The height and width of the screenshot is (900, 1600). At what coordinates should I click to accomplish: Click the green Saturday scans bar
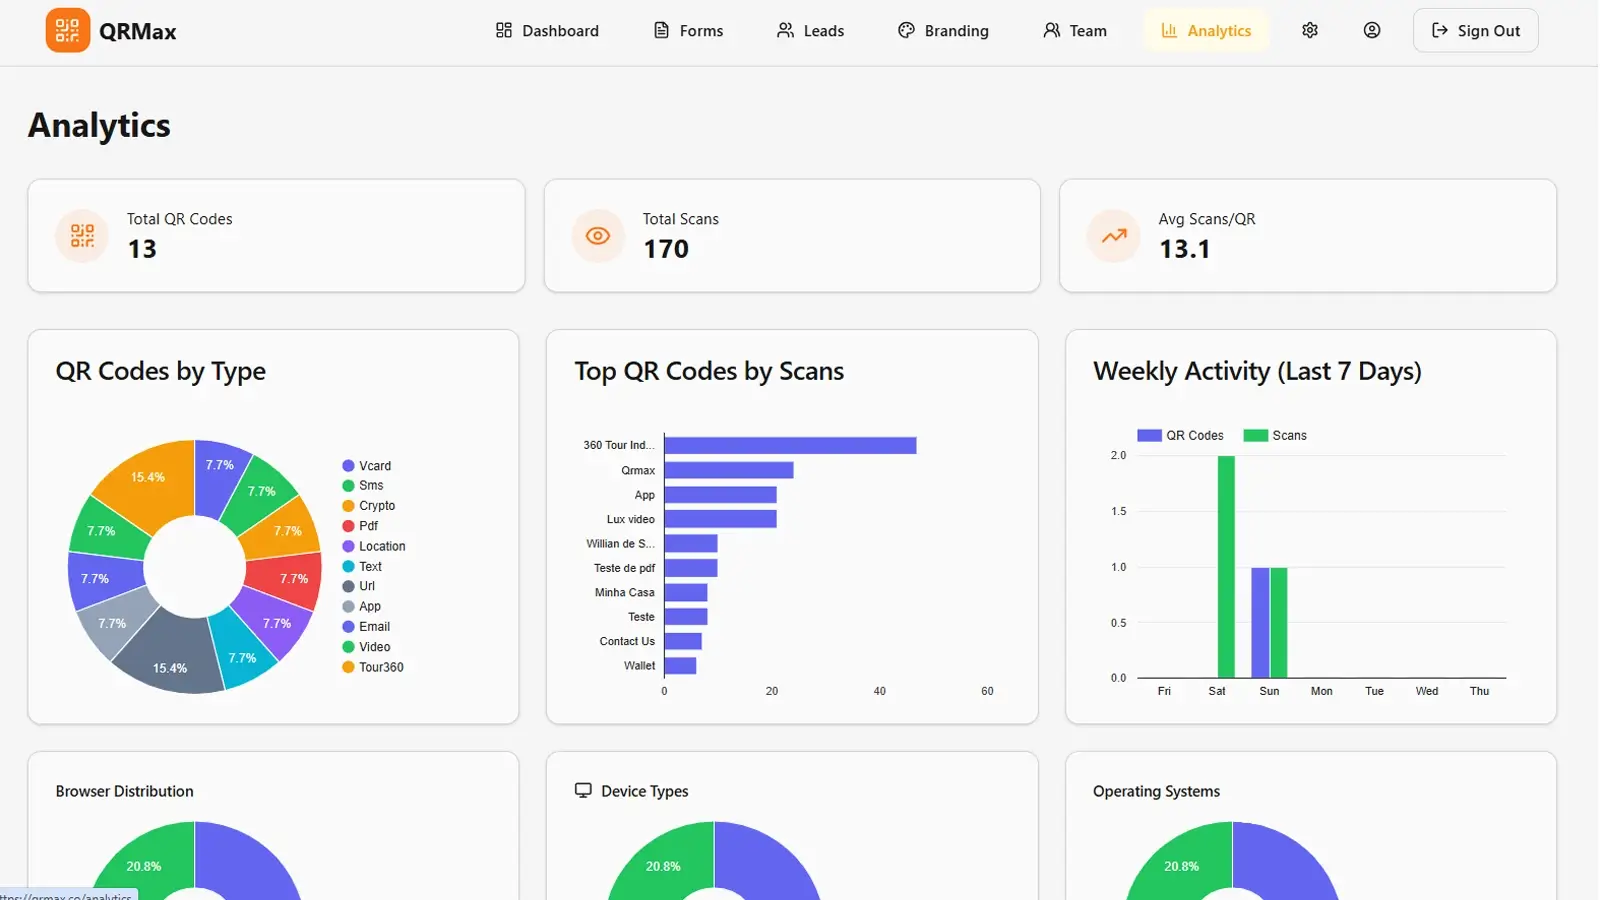[x=1226, y=566]
